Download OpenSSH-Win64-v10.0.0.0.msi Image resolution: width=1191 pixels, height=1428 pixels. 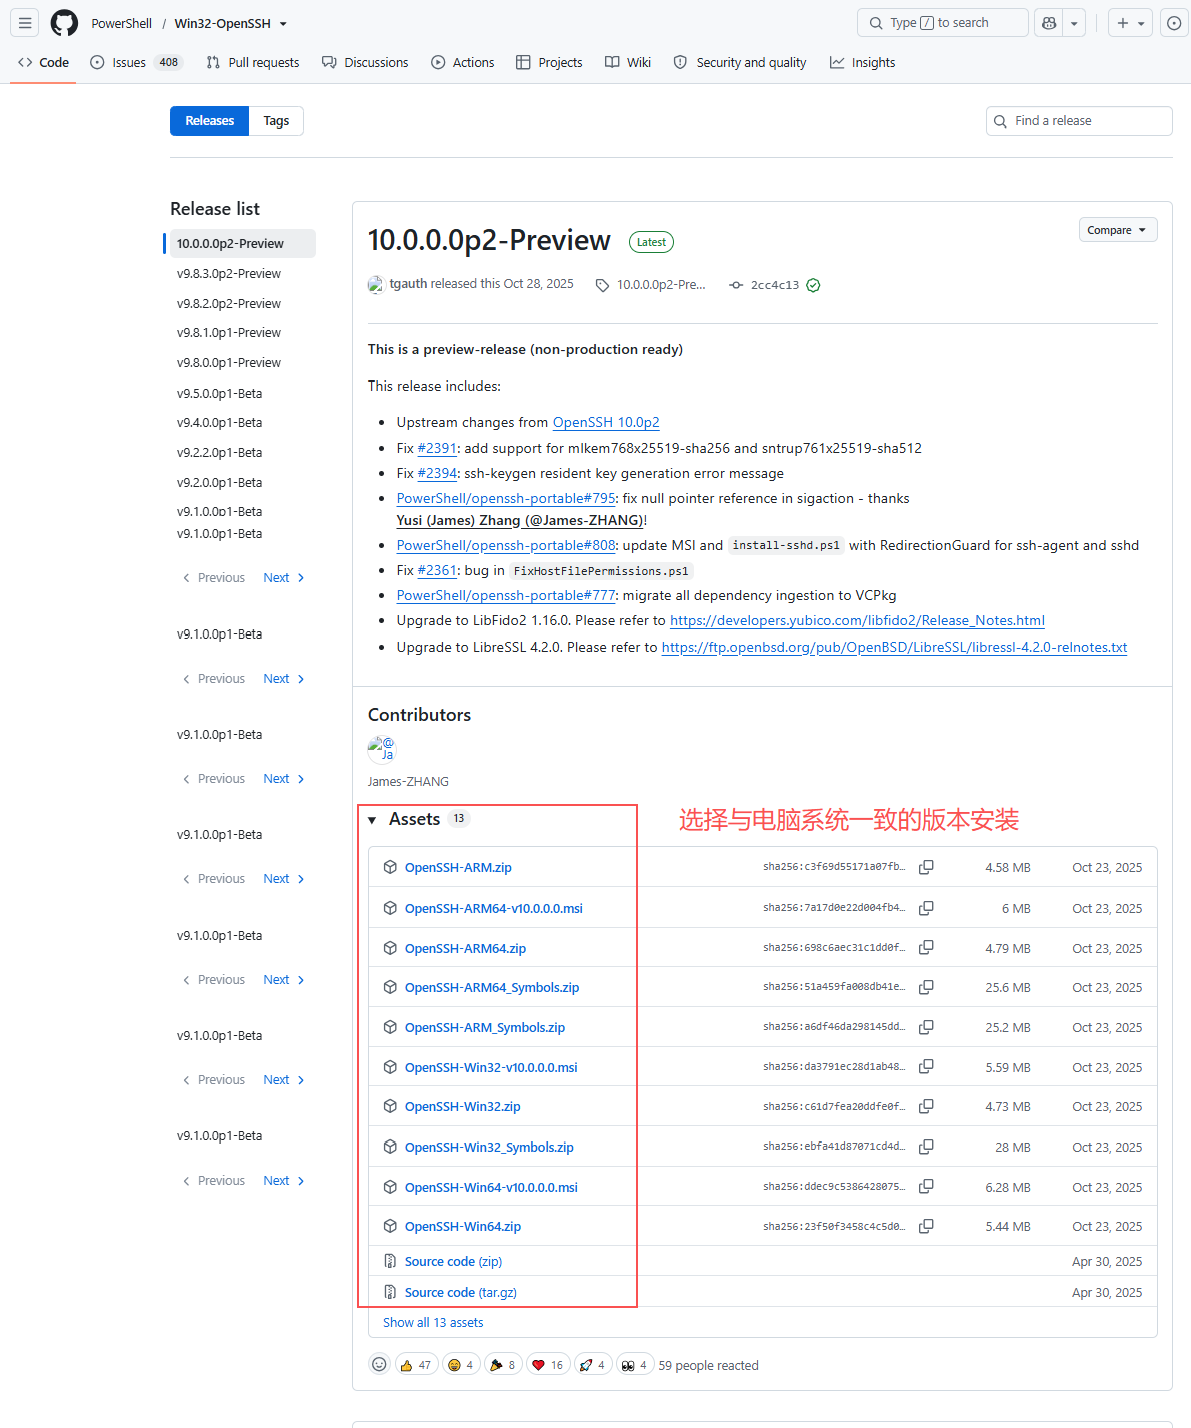pyautogui.click(x=491, y=1187)
